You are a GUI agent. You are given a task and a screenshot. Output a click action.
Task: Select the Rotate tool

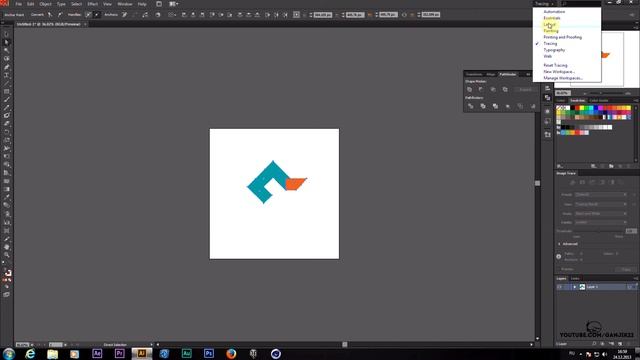[x=7, y=132]
